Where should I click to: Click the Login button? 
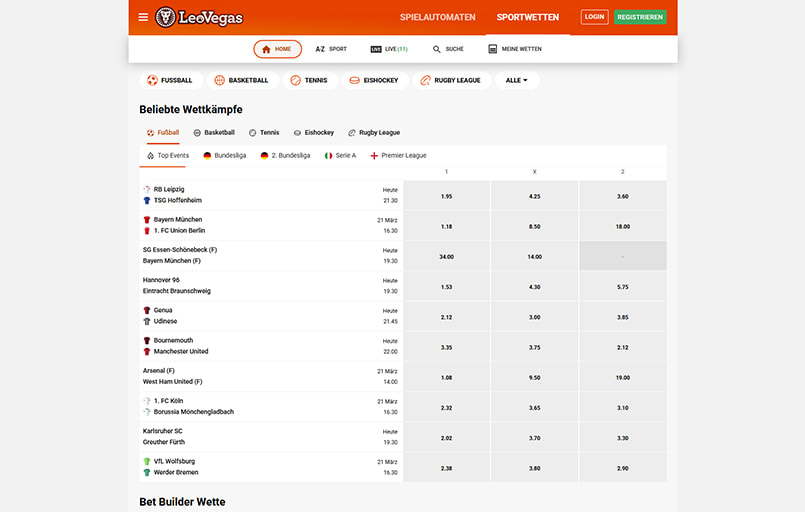tap(595, 17)
